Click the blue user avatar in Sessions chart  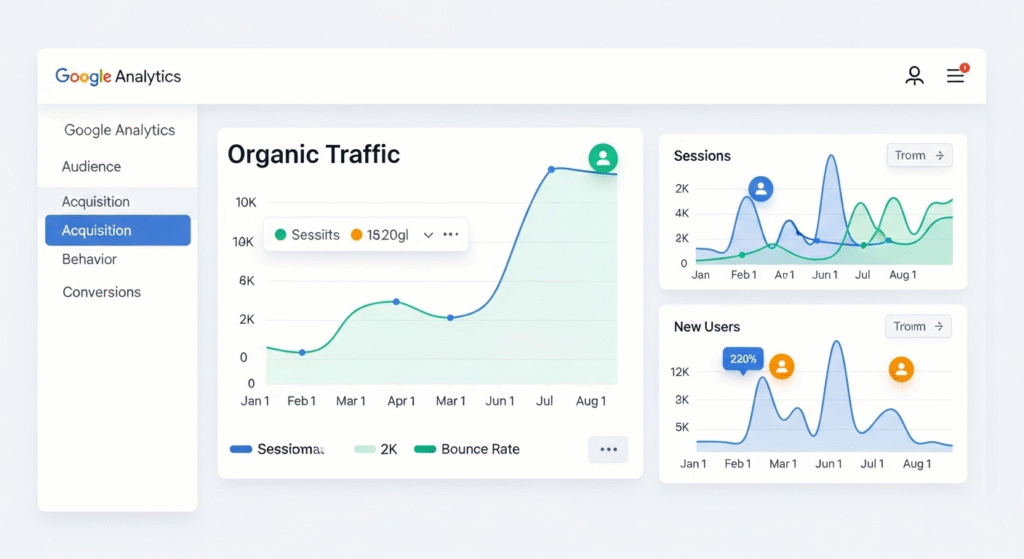pos(761,189)
